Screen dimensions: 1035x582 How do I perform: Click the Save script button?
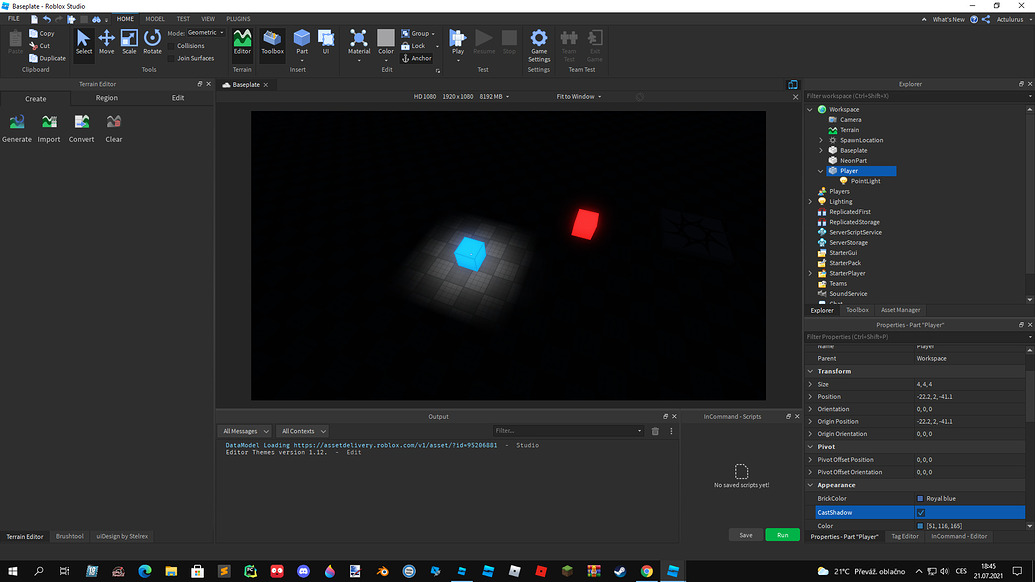point(745,535)
